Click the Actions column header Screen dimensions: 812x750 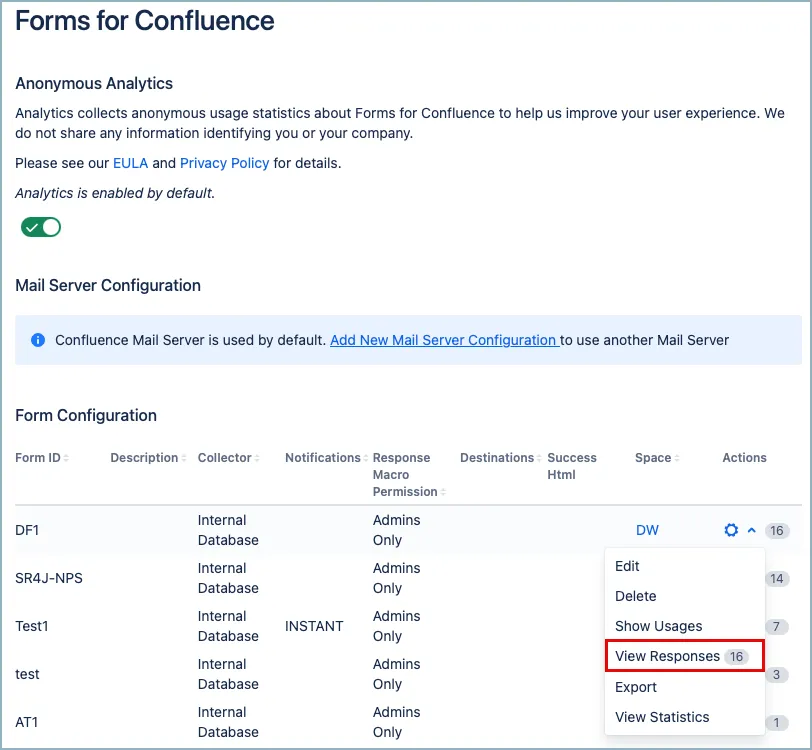(x=744, y=458)
